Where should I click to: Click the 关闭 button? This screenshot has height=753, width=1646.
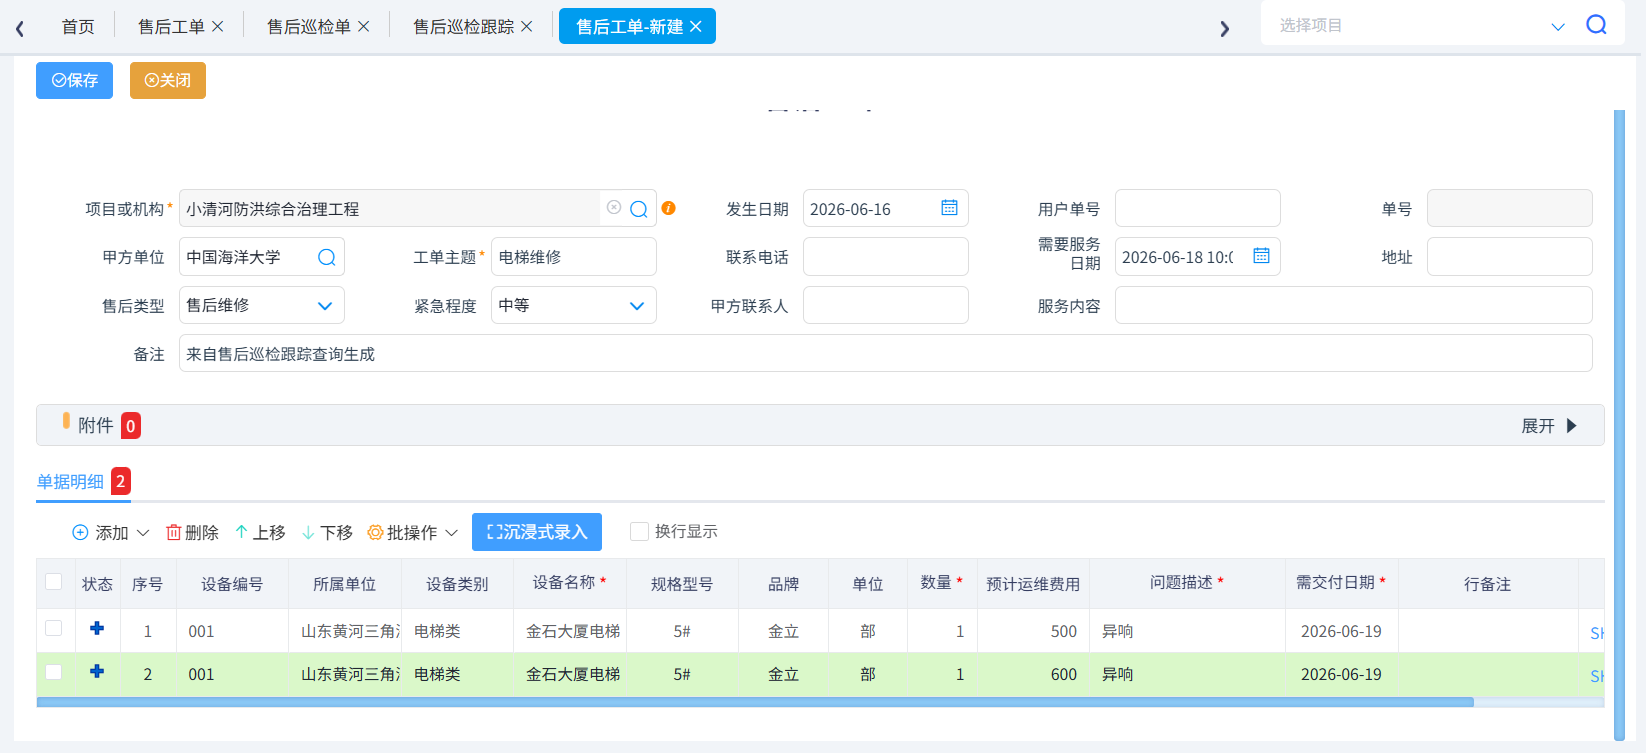[168, 81]
